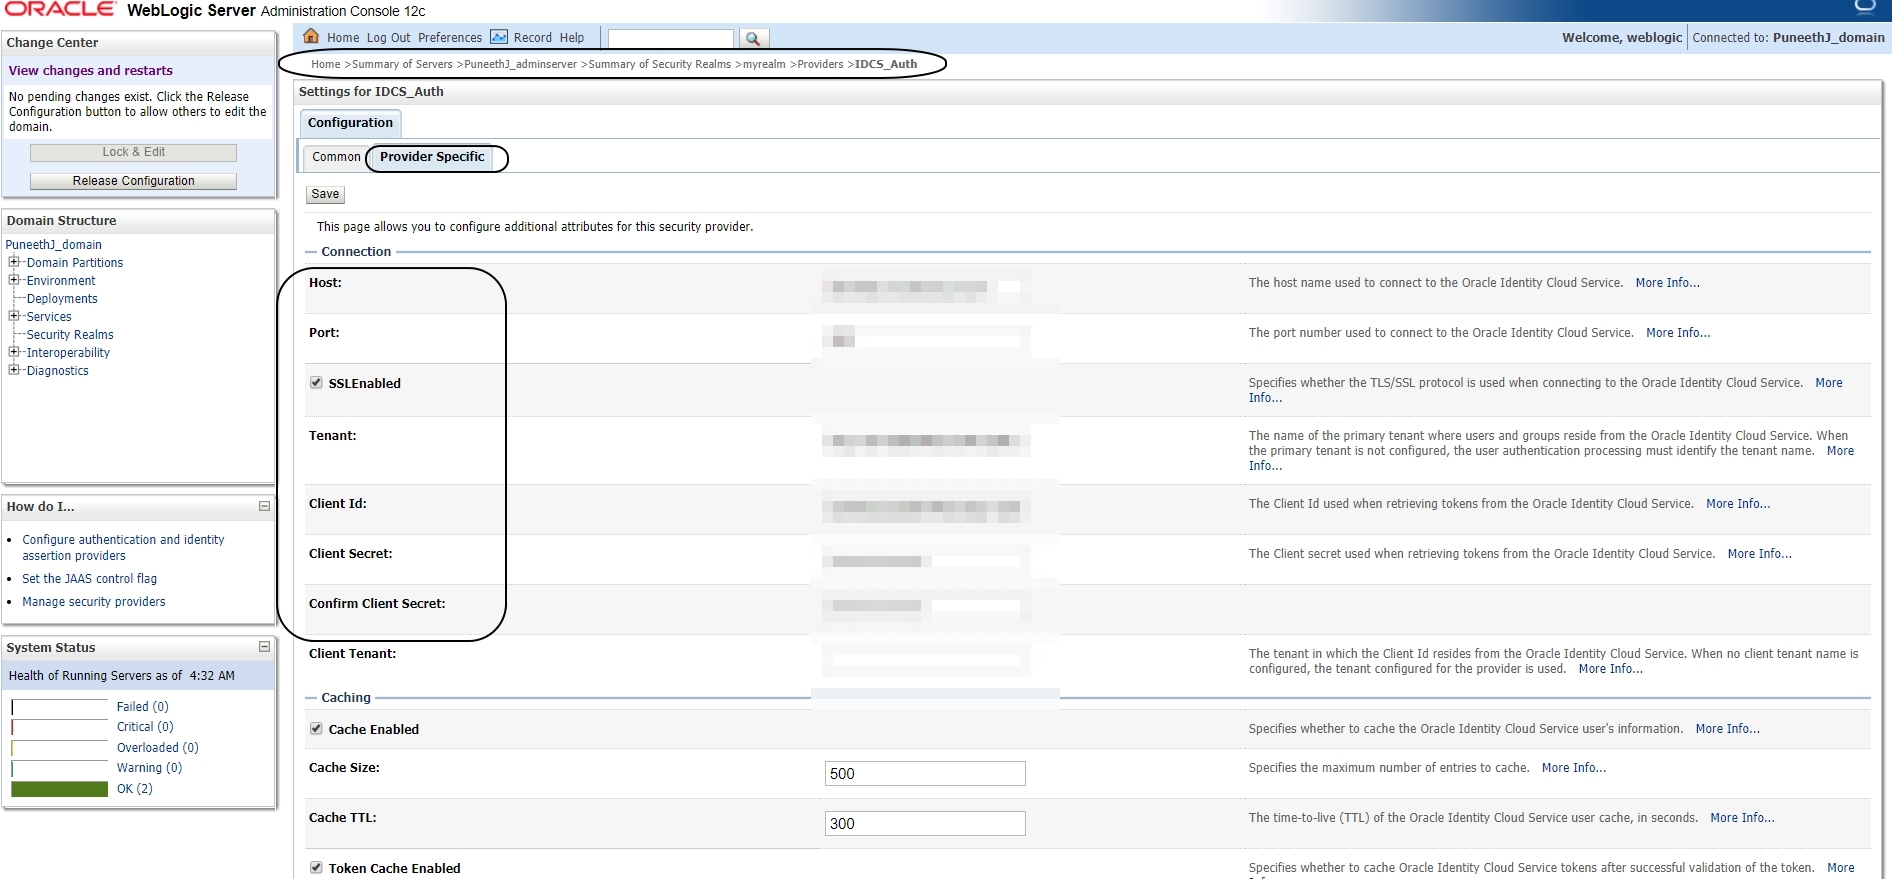The image size is (1892, 879).
Task: Open More Info link for Client Tenant
Action: [x=1611, y=669]
